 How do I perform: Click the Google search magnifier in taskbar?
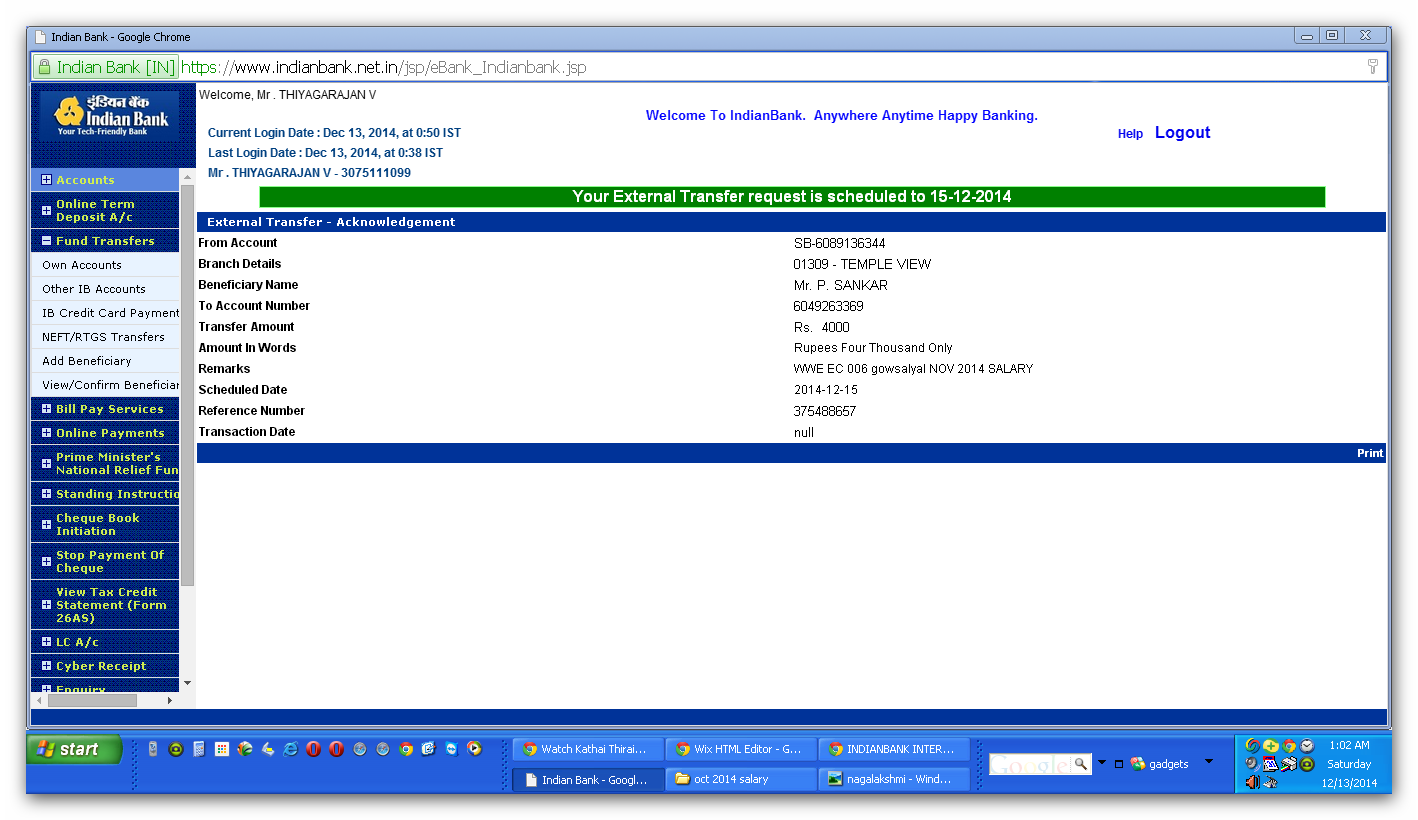click(1081, 764)
